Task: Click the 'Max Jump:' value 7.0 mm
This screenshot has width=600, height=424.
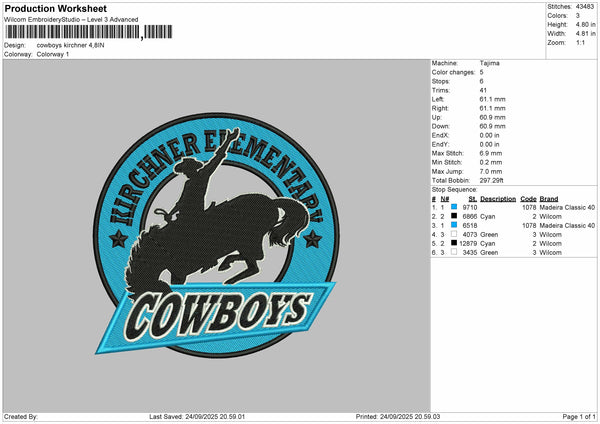Action: 491,171
